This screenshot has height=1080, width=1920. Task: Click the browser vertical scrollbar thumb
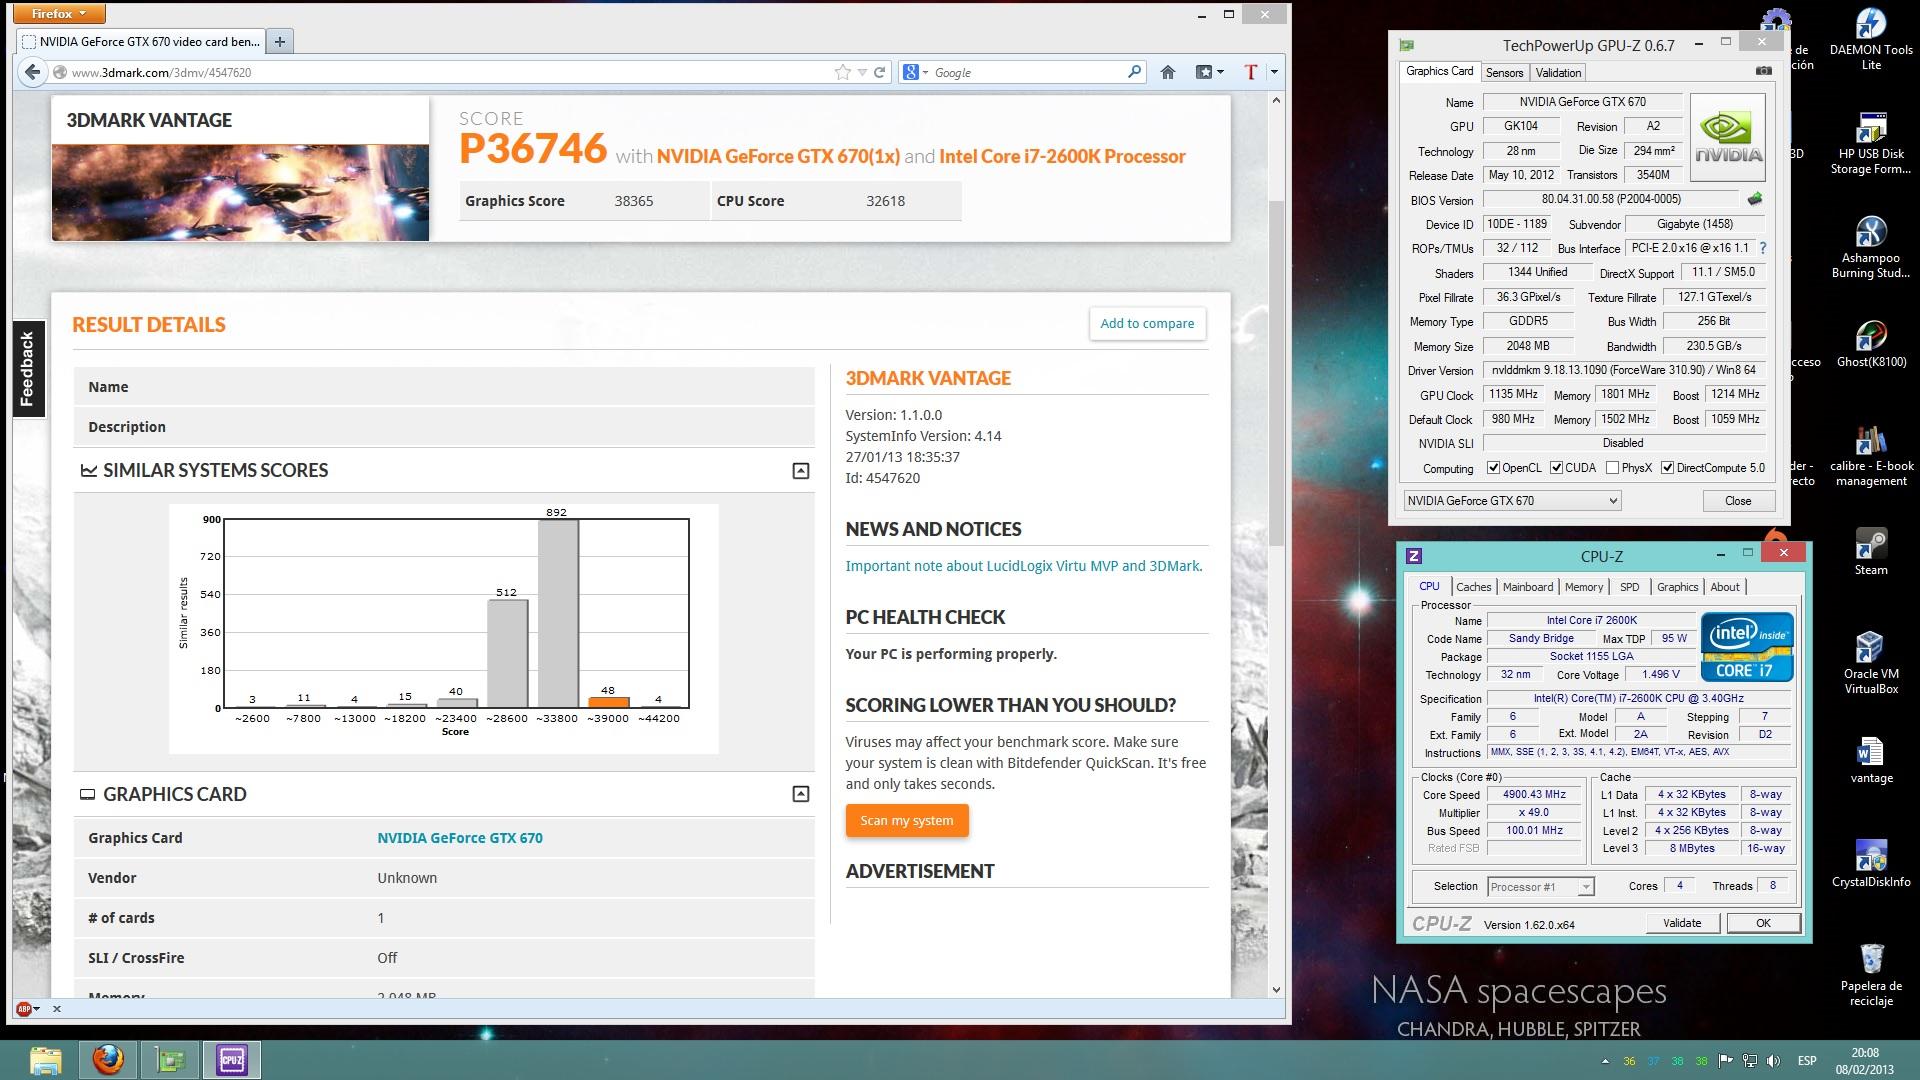click(x=1276, y=373)
